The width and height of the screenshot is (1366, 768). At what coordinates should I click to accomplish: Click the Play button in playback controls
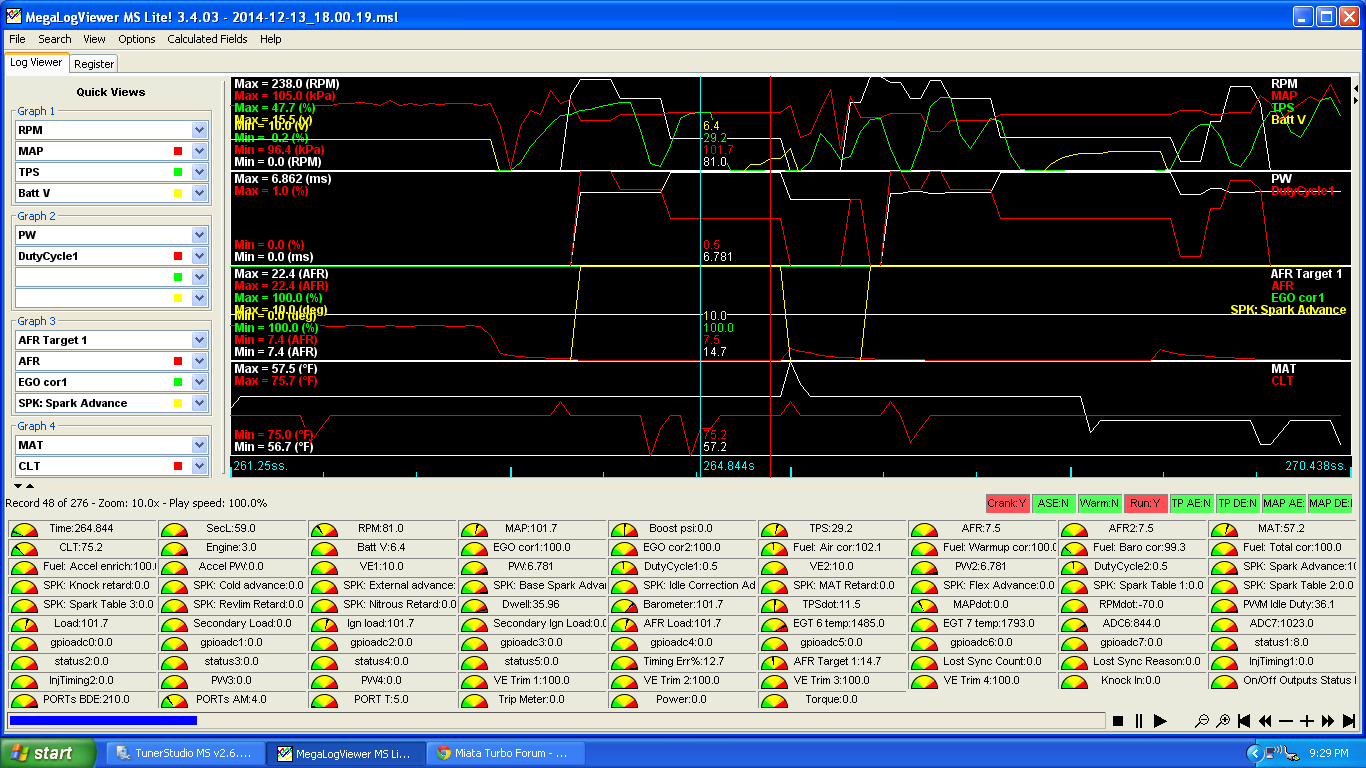[1161, 720]
